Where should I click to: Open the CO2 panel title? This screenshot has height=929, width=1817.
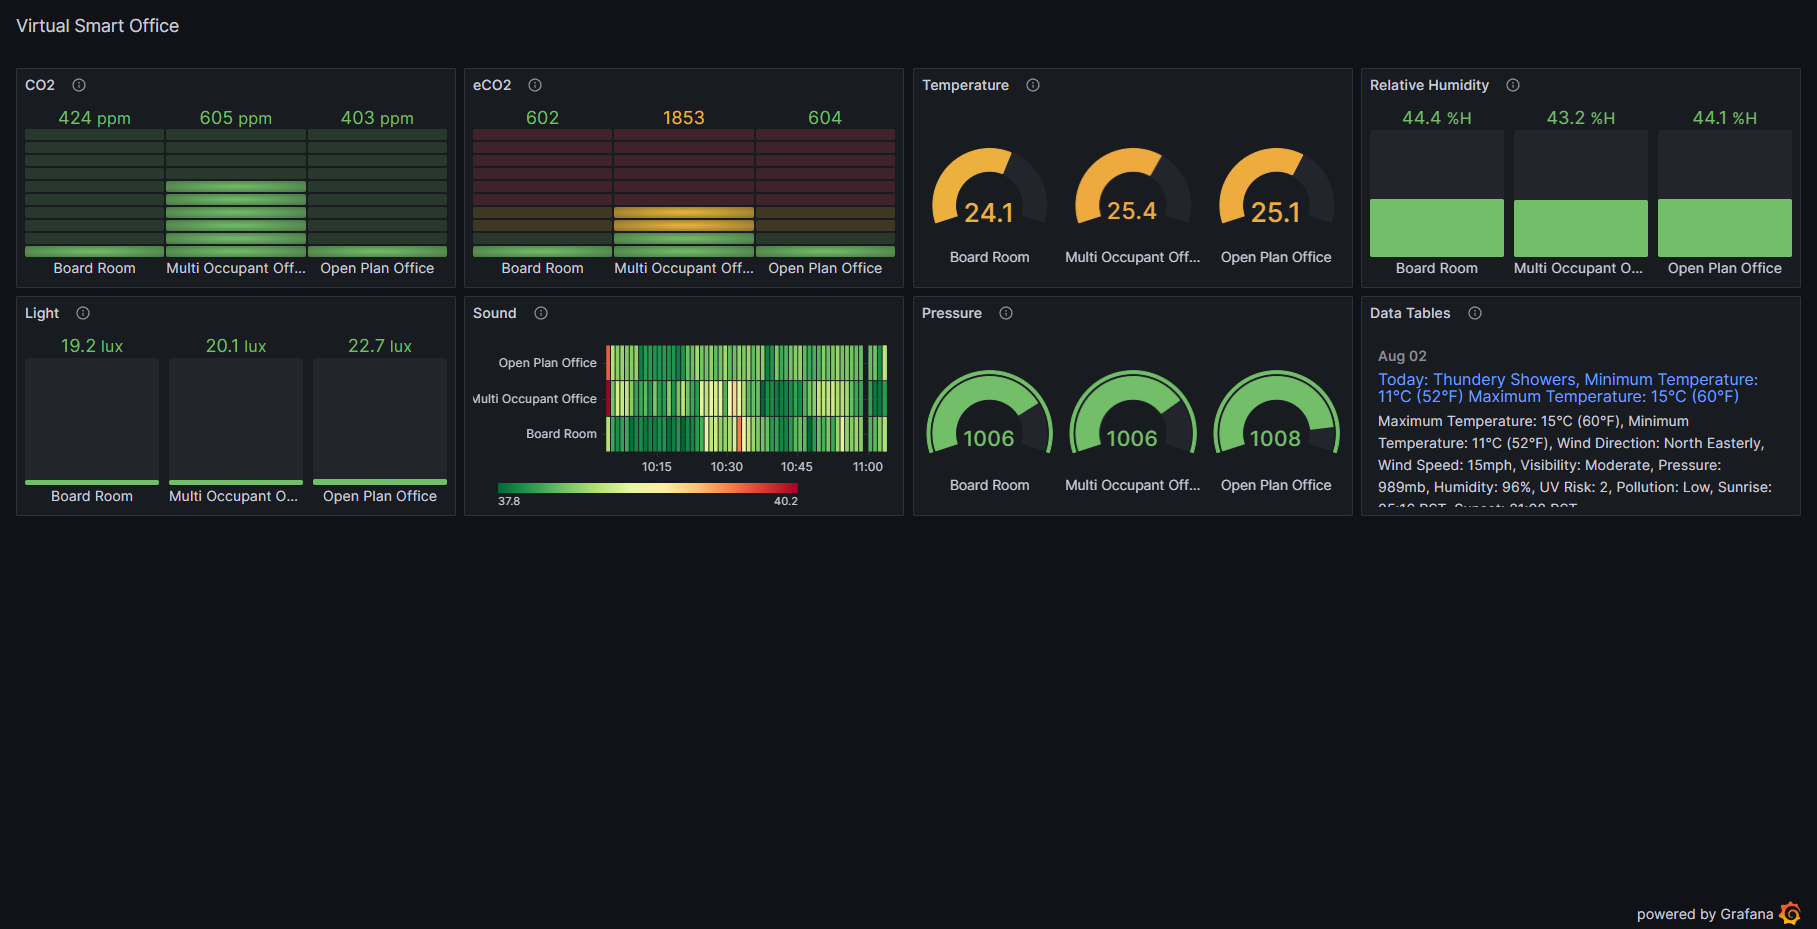[x=40, y=85]
